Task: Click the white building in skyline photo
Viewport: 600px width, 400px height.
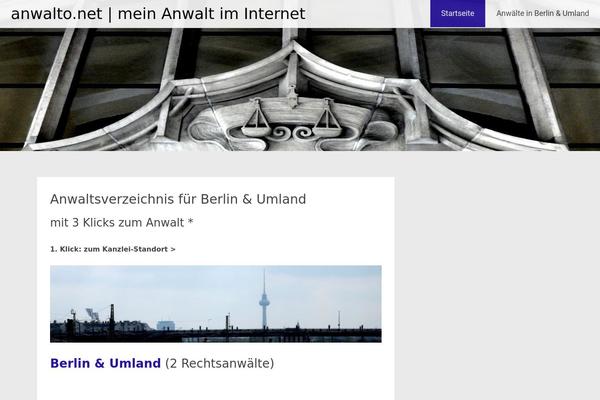Action: [166, 326]
